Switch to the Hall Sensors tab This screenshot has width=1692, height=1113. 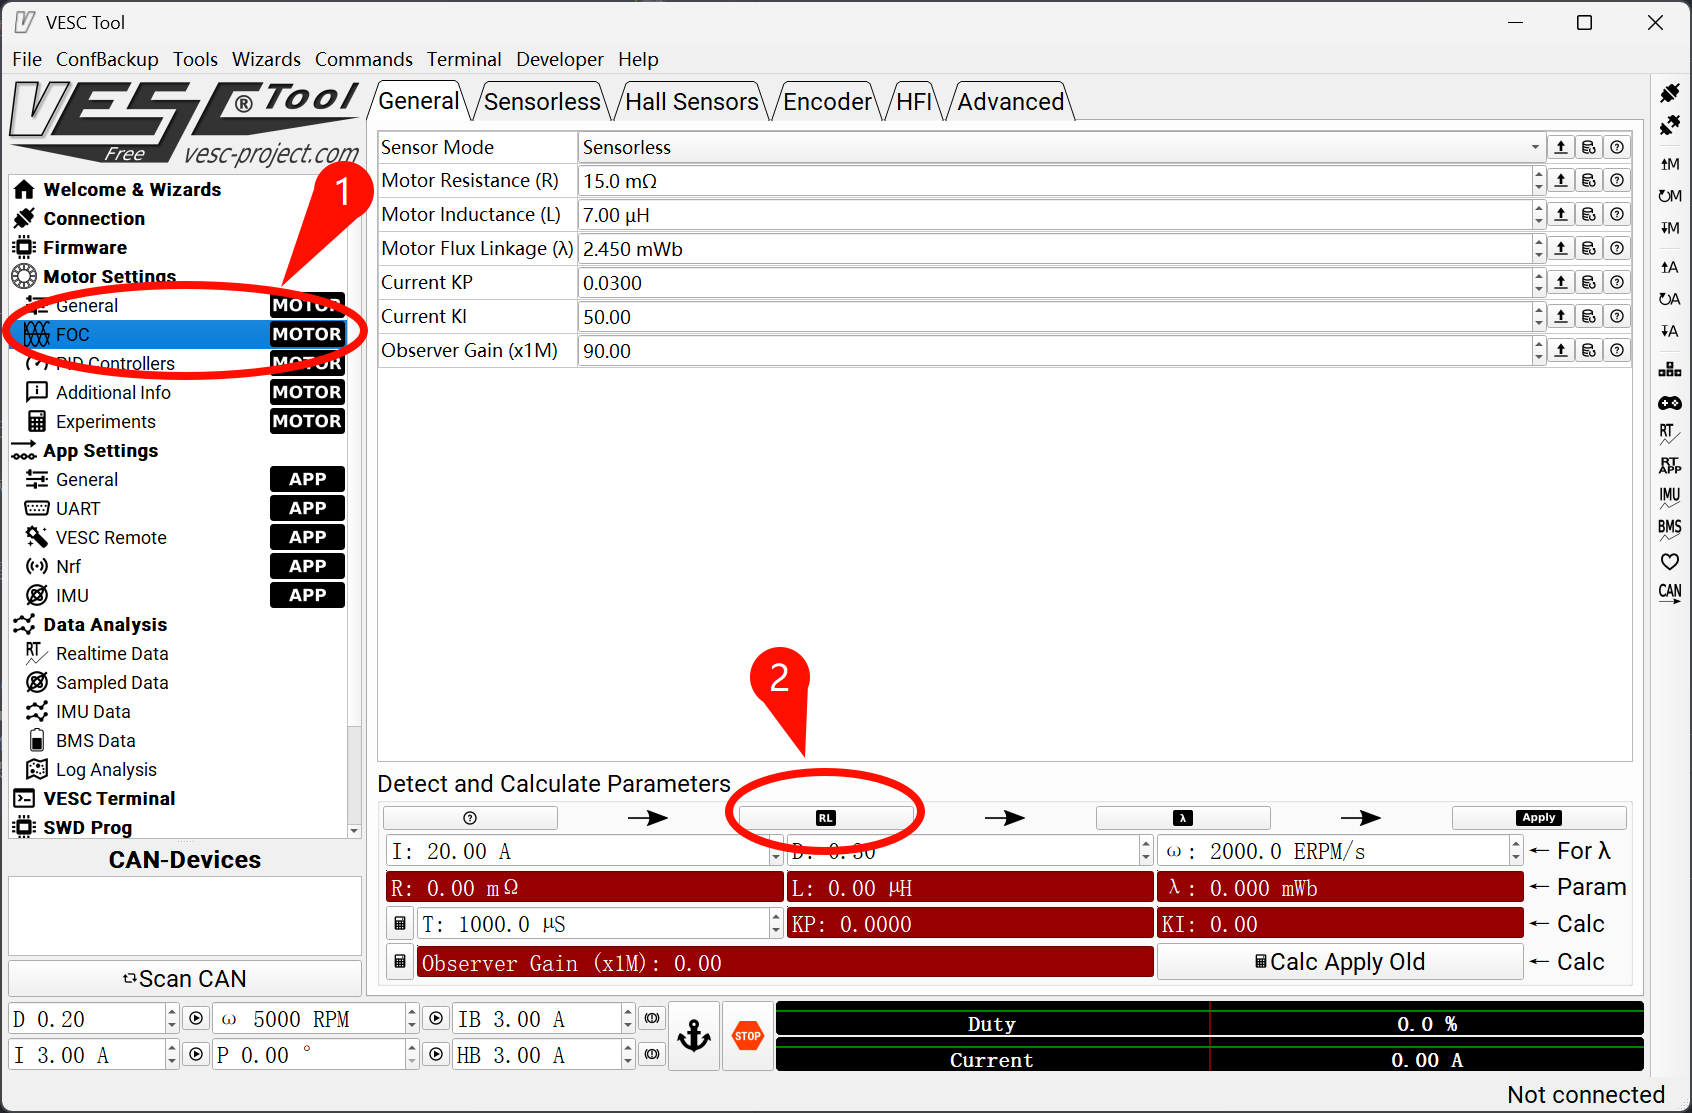692,102
